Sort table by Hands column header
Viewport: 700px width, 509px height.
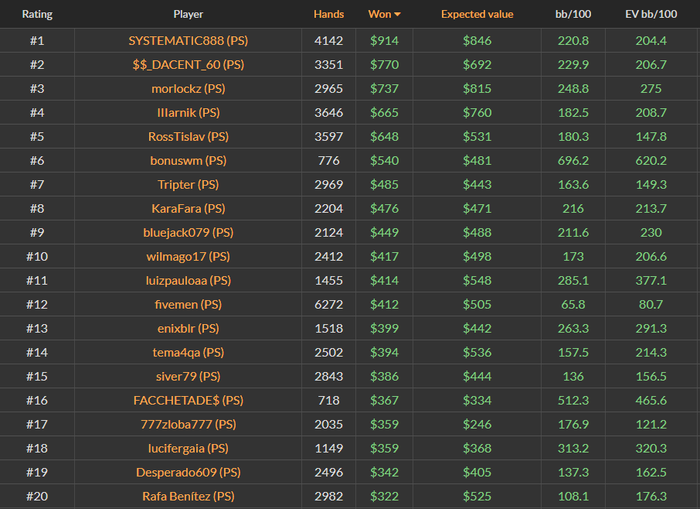328,15
